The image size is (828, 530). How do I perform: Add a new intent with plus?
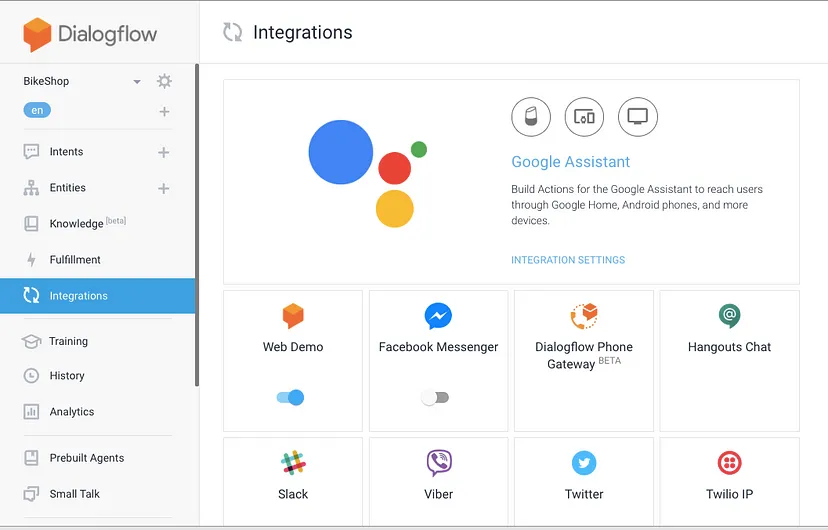click(x=164, y=153)
